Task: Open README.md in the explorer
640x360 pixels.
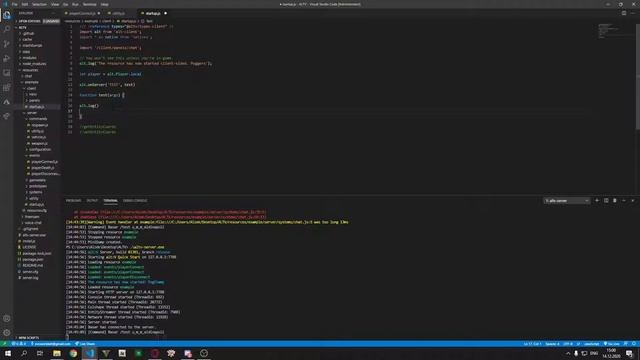Action: pyautogui.click(x=32, y=265)
